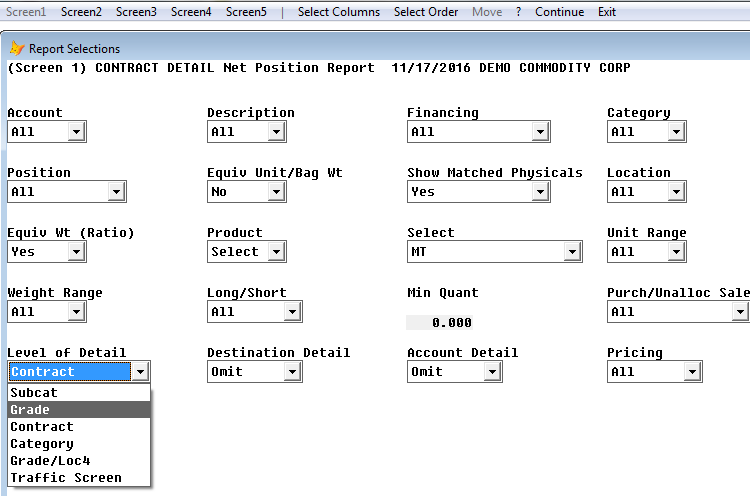Open the Long/Short dropdown
This screenshot has width=750, height=496.
point(292,312)
